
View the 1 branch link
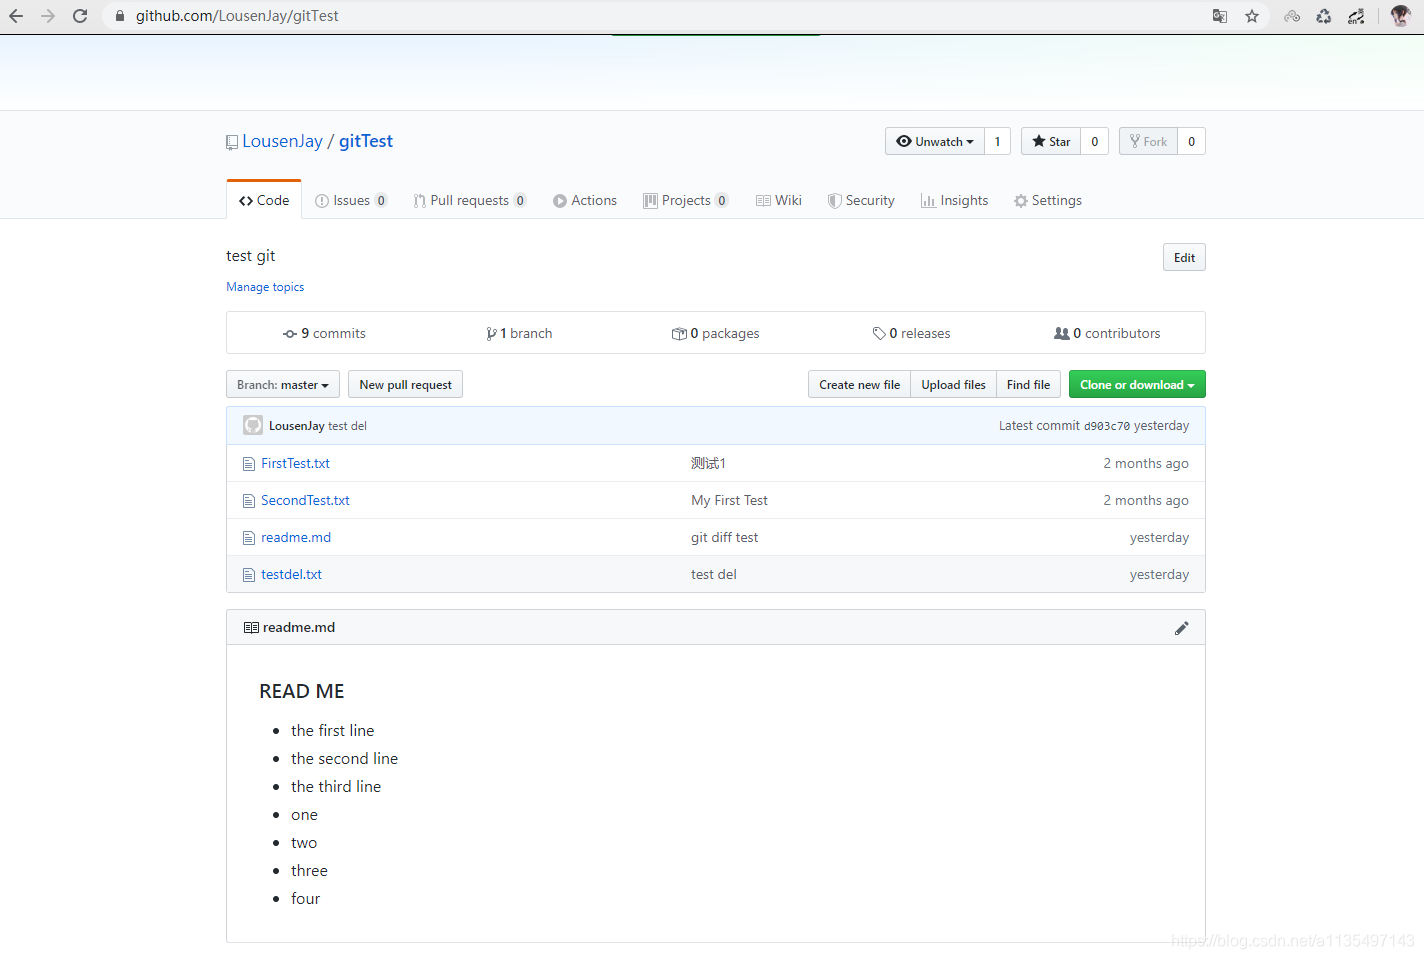(x=519, y=334)
